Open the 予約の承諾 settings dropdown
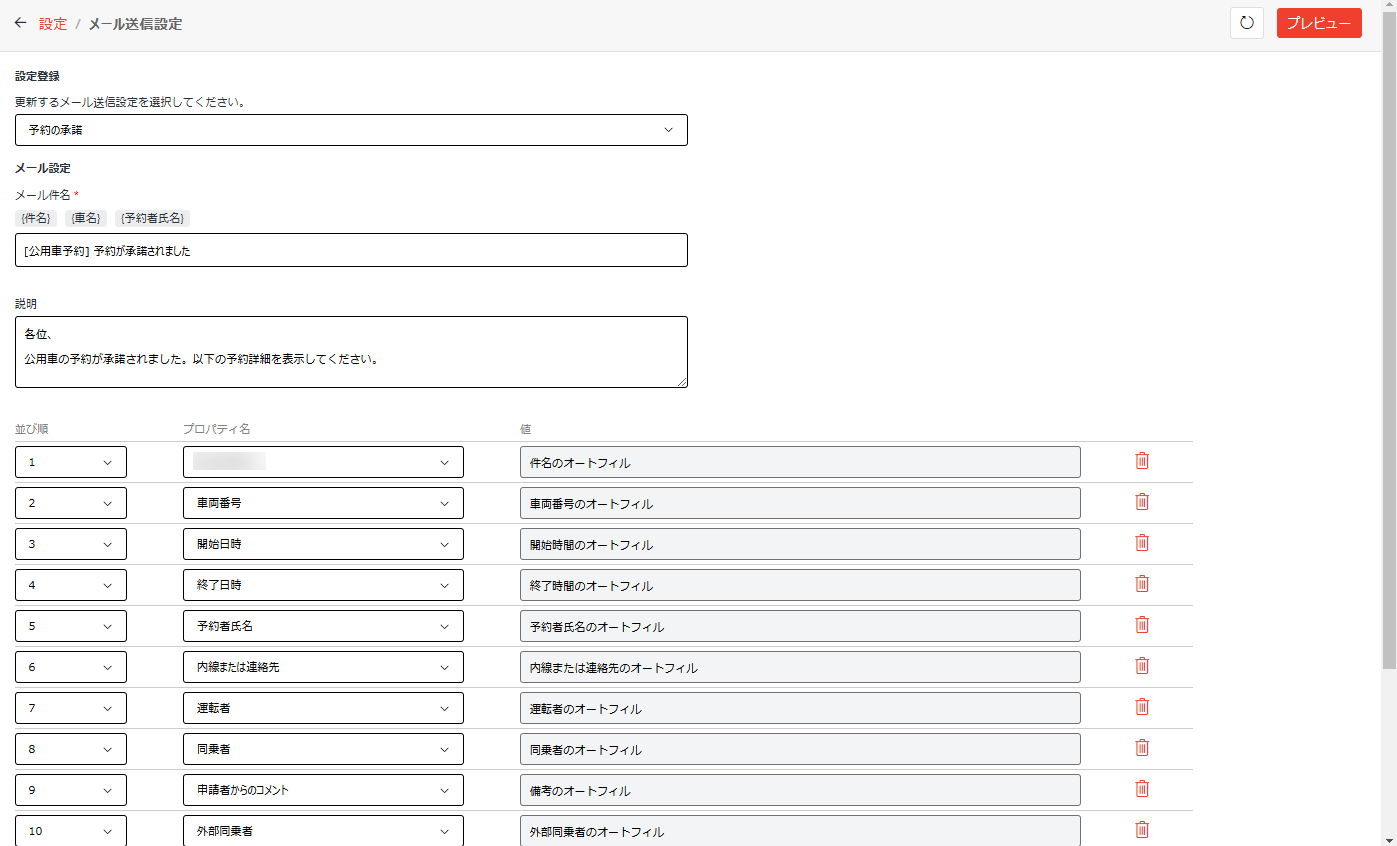The image size is (1397, 846). 351,130
